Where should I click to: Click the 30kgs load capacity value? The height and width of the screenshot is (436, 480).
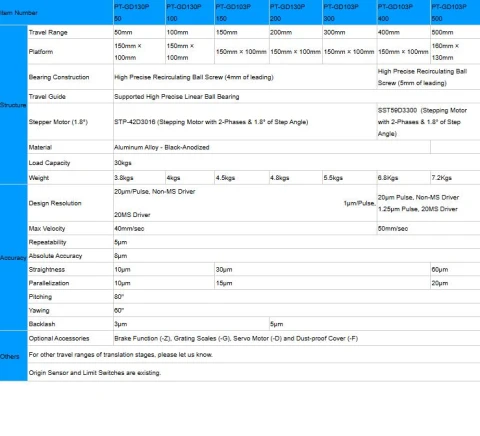coord(123,163)
